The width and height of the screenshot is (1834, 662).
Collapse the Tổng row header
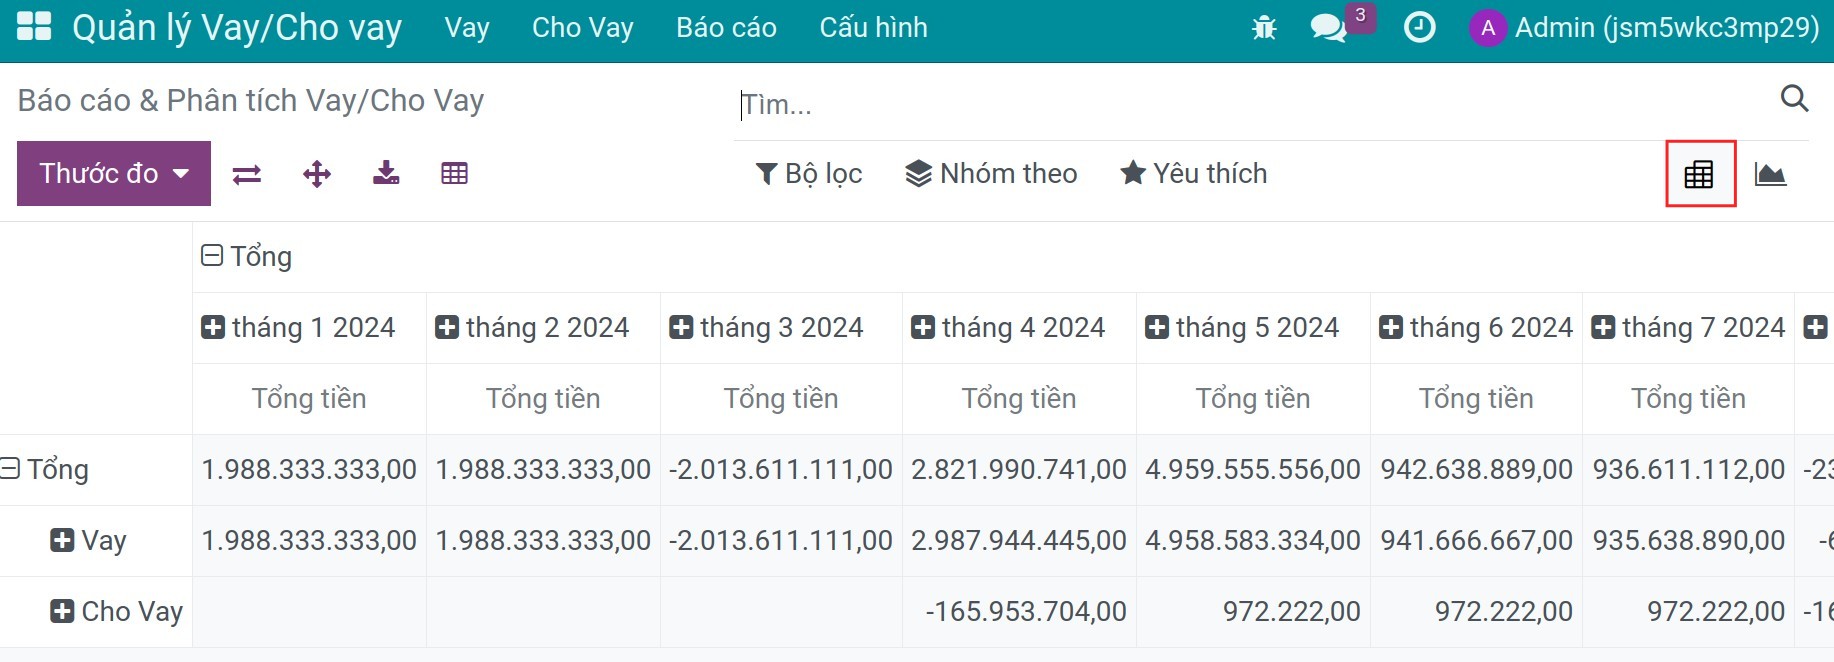[45, 470]
